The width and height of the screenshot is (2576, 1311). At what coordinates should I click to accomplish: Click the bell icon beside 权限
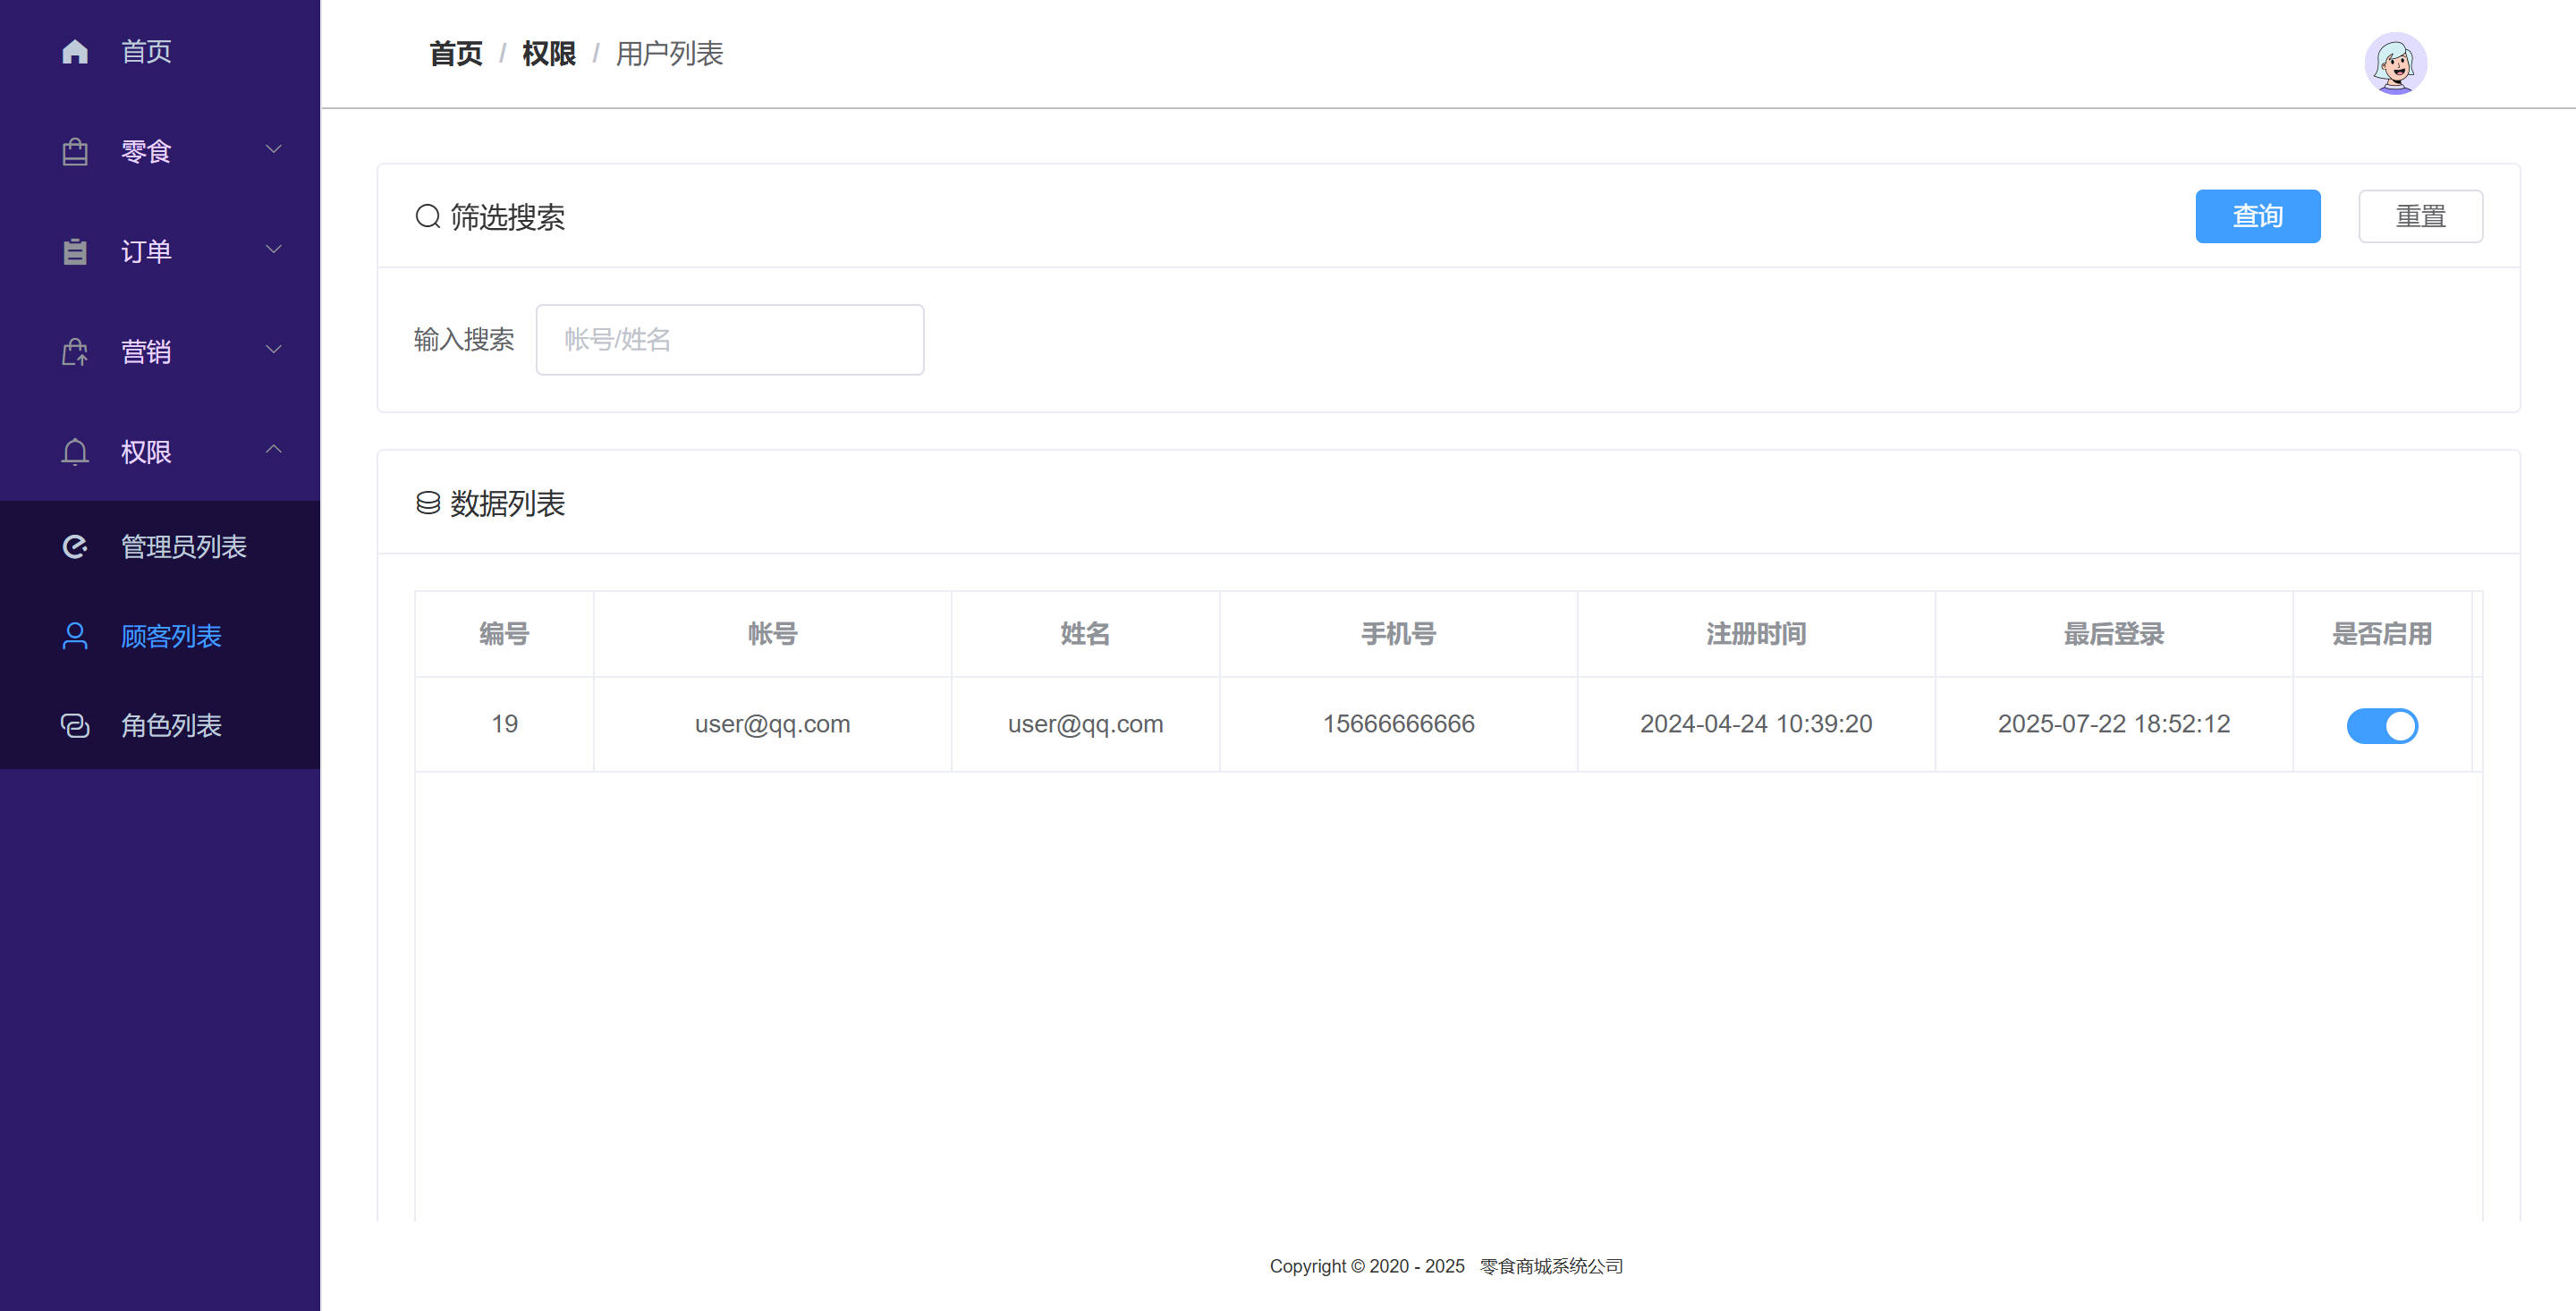click(x=75, y=451)
